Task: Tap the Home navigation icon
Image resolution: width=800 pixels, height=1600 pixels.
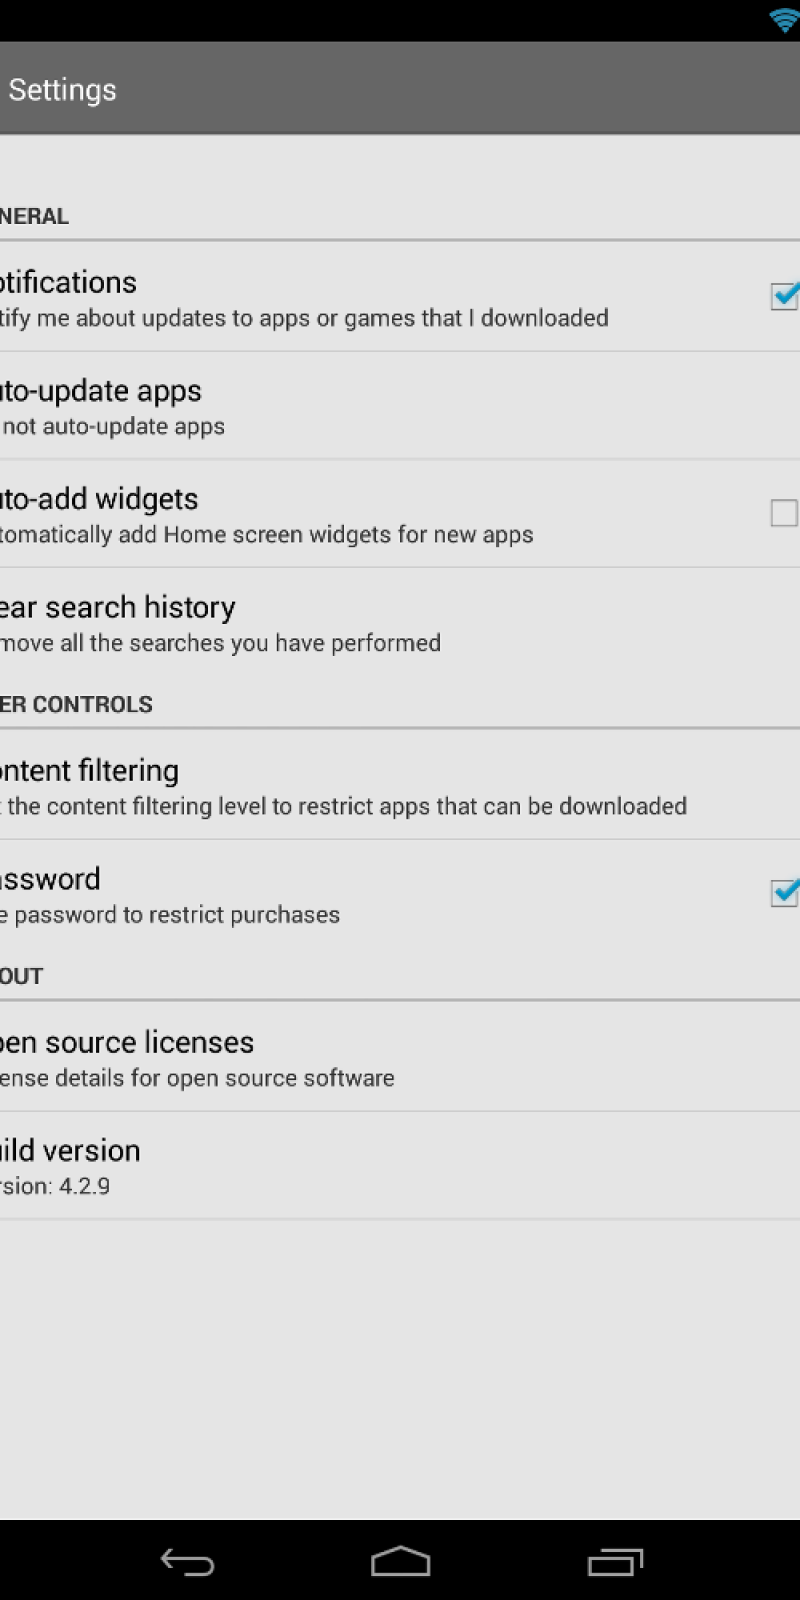Action: 400,1561
